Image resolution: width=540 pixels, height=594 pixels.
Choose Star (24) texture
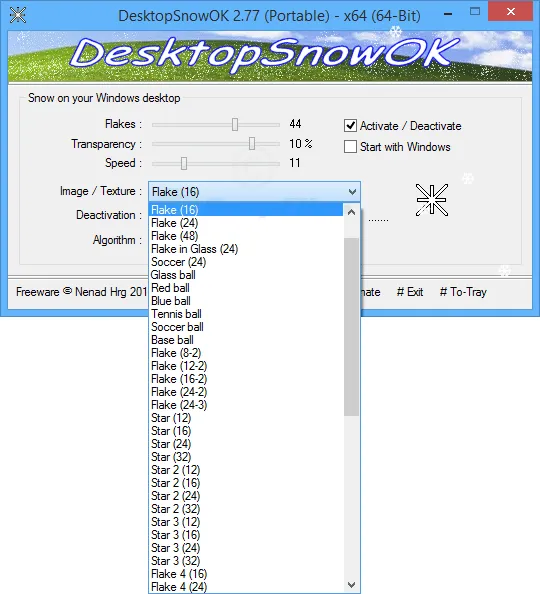246,444
